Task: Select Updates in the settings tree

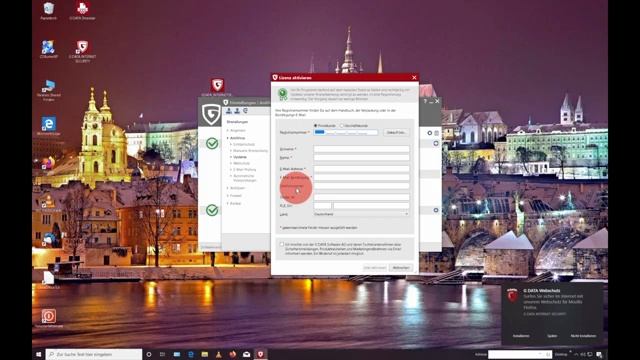Action: 240,157
